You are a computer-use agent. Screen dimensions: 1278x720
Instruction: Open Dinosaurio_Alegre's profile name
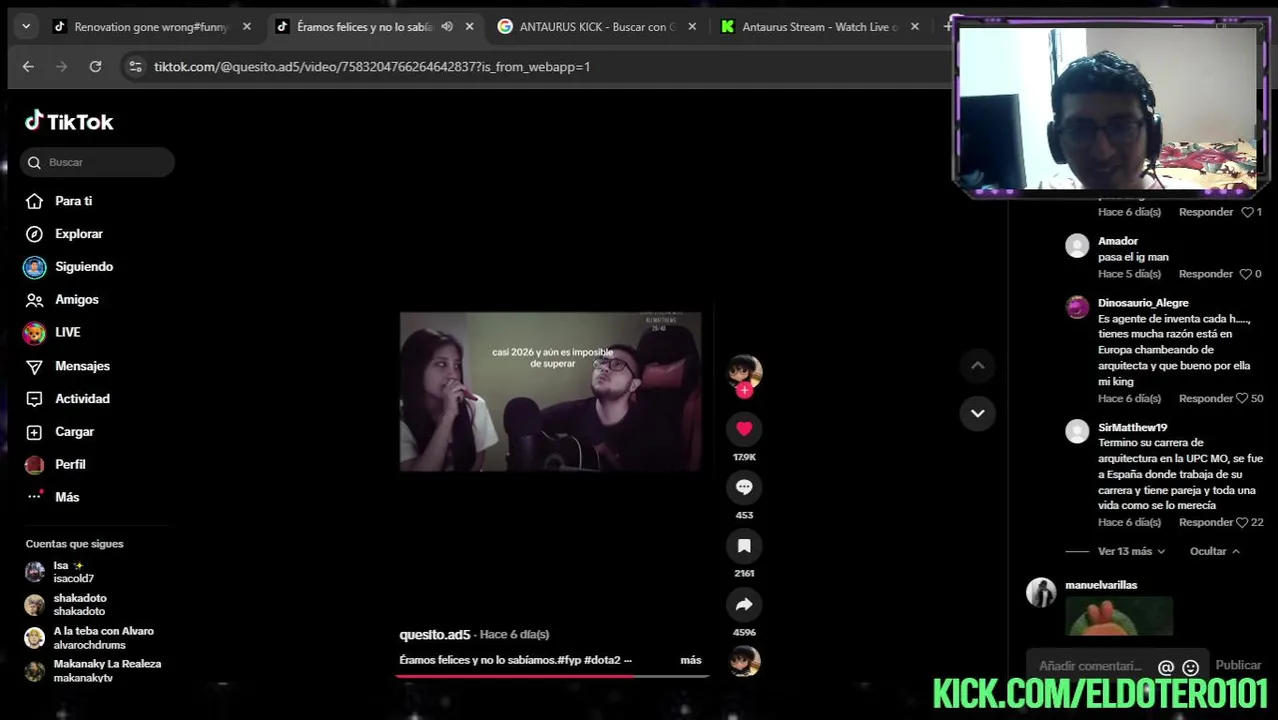[x=1143, y=303]
